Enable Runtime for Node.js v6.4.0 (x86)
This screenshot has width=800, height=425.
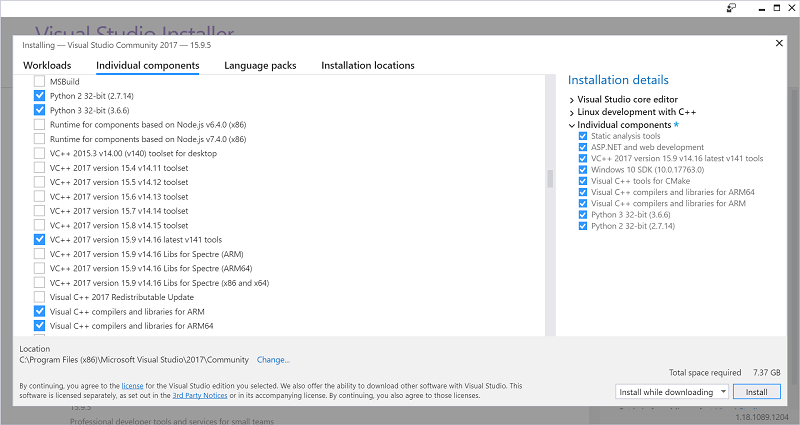39,124
